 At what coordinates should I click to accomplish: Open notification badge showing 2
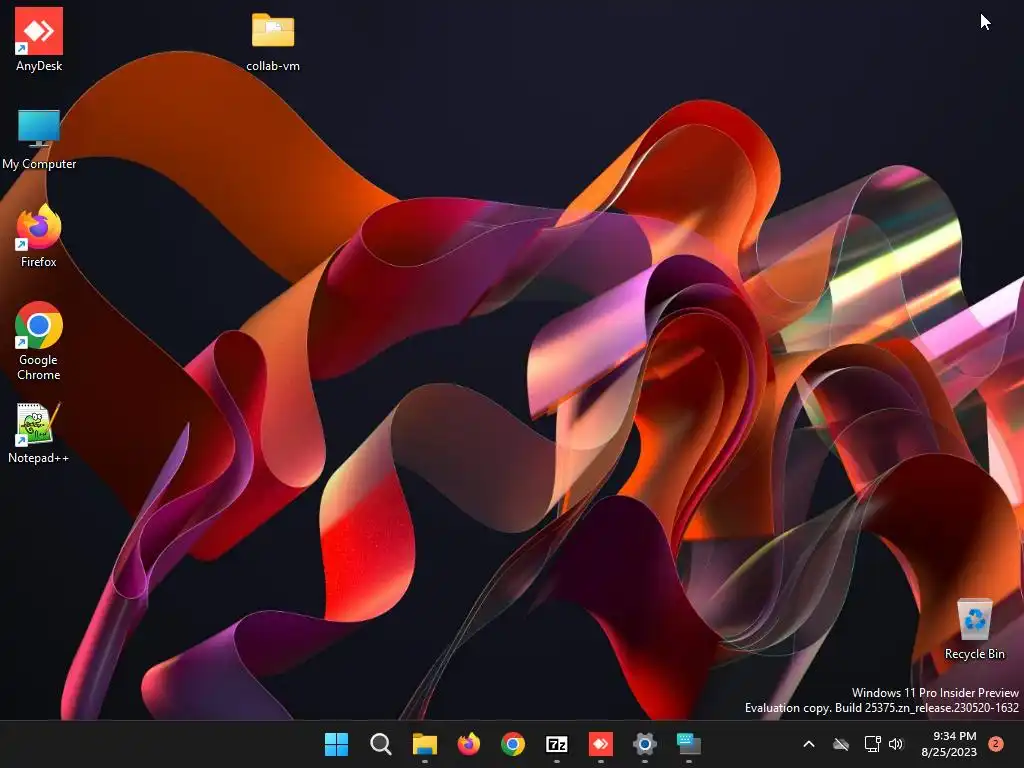click(996, 744)
